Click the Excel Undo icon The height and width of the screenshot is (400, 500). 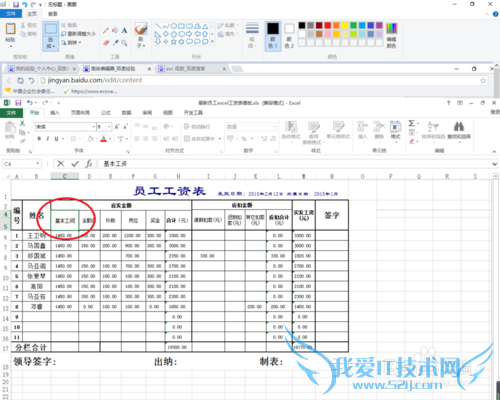pyautogui.click(x=30, y=103)
